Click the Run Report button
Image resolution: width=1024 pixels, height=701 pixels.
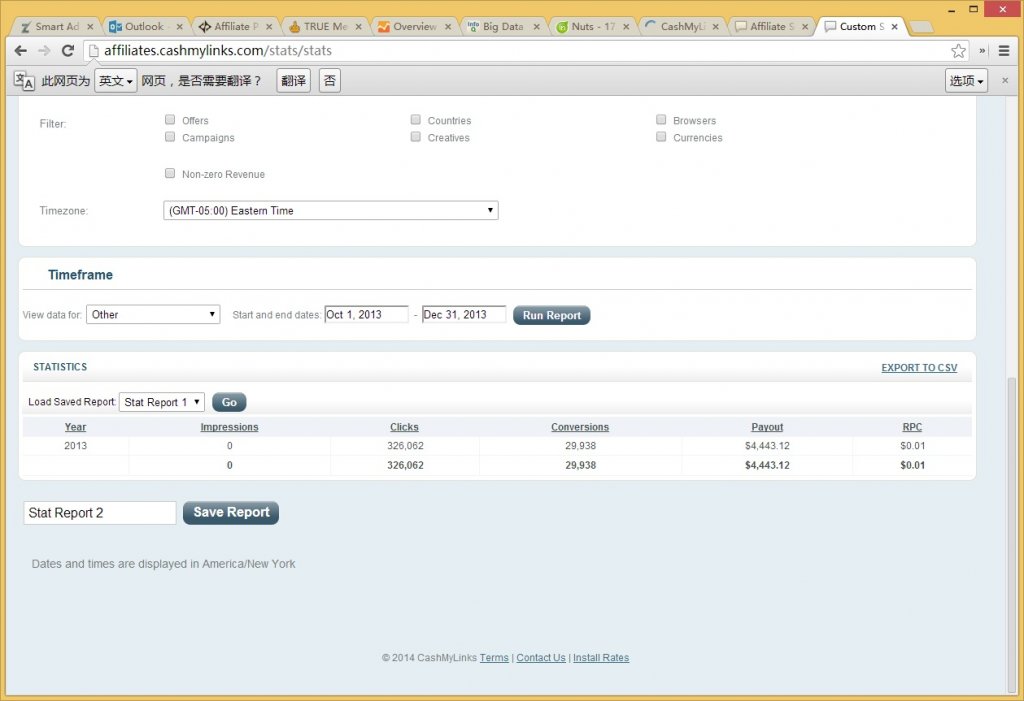[x=551, y=315]
